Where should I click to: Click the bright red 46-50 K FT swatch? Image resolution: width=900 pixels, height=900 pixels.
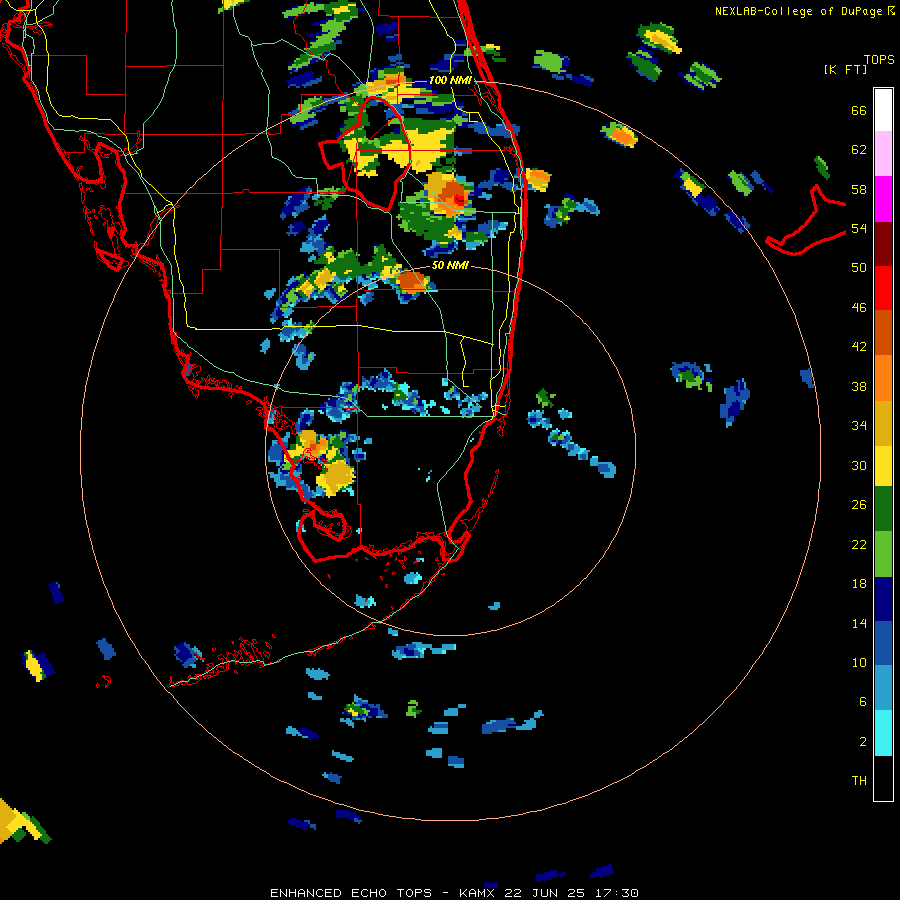883,288
